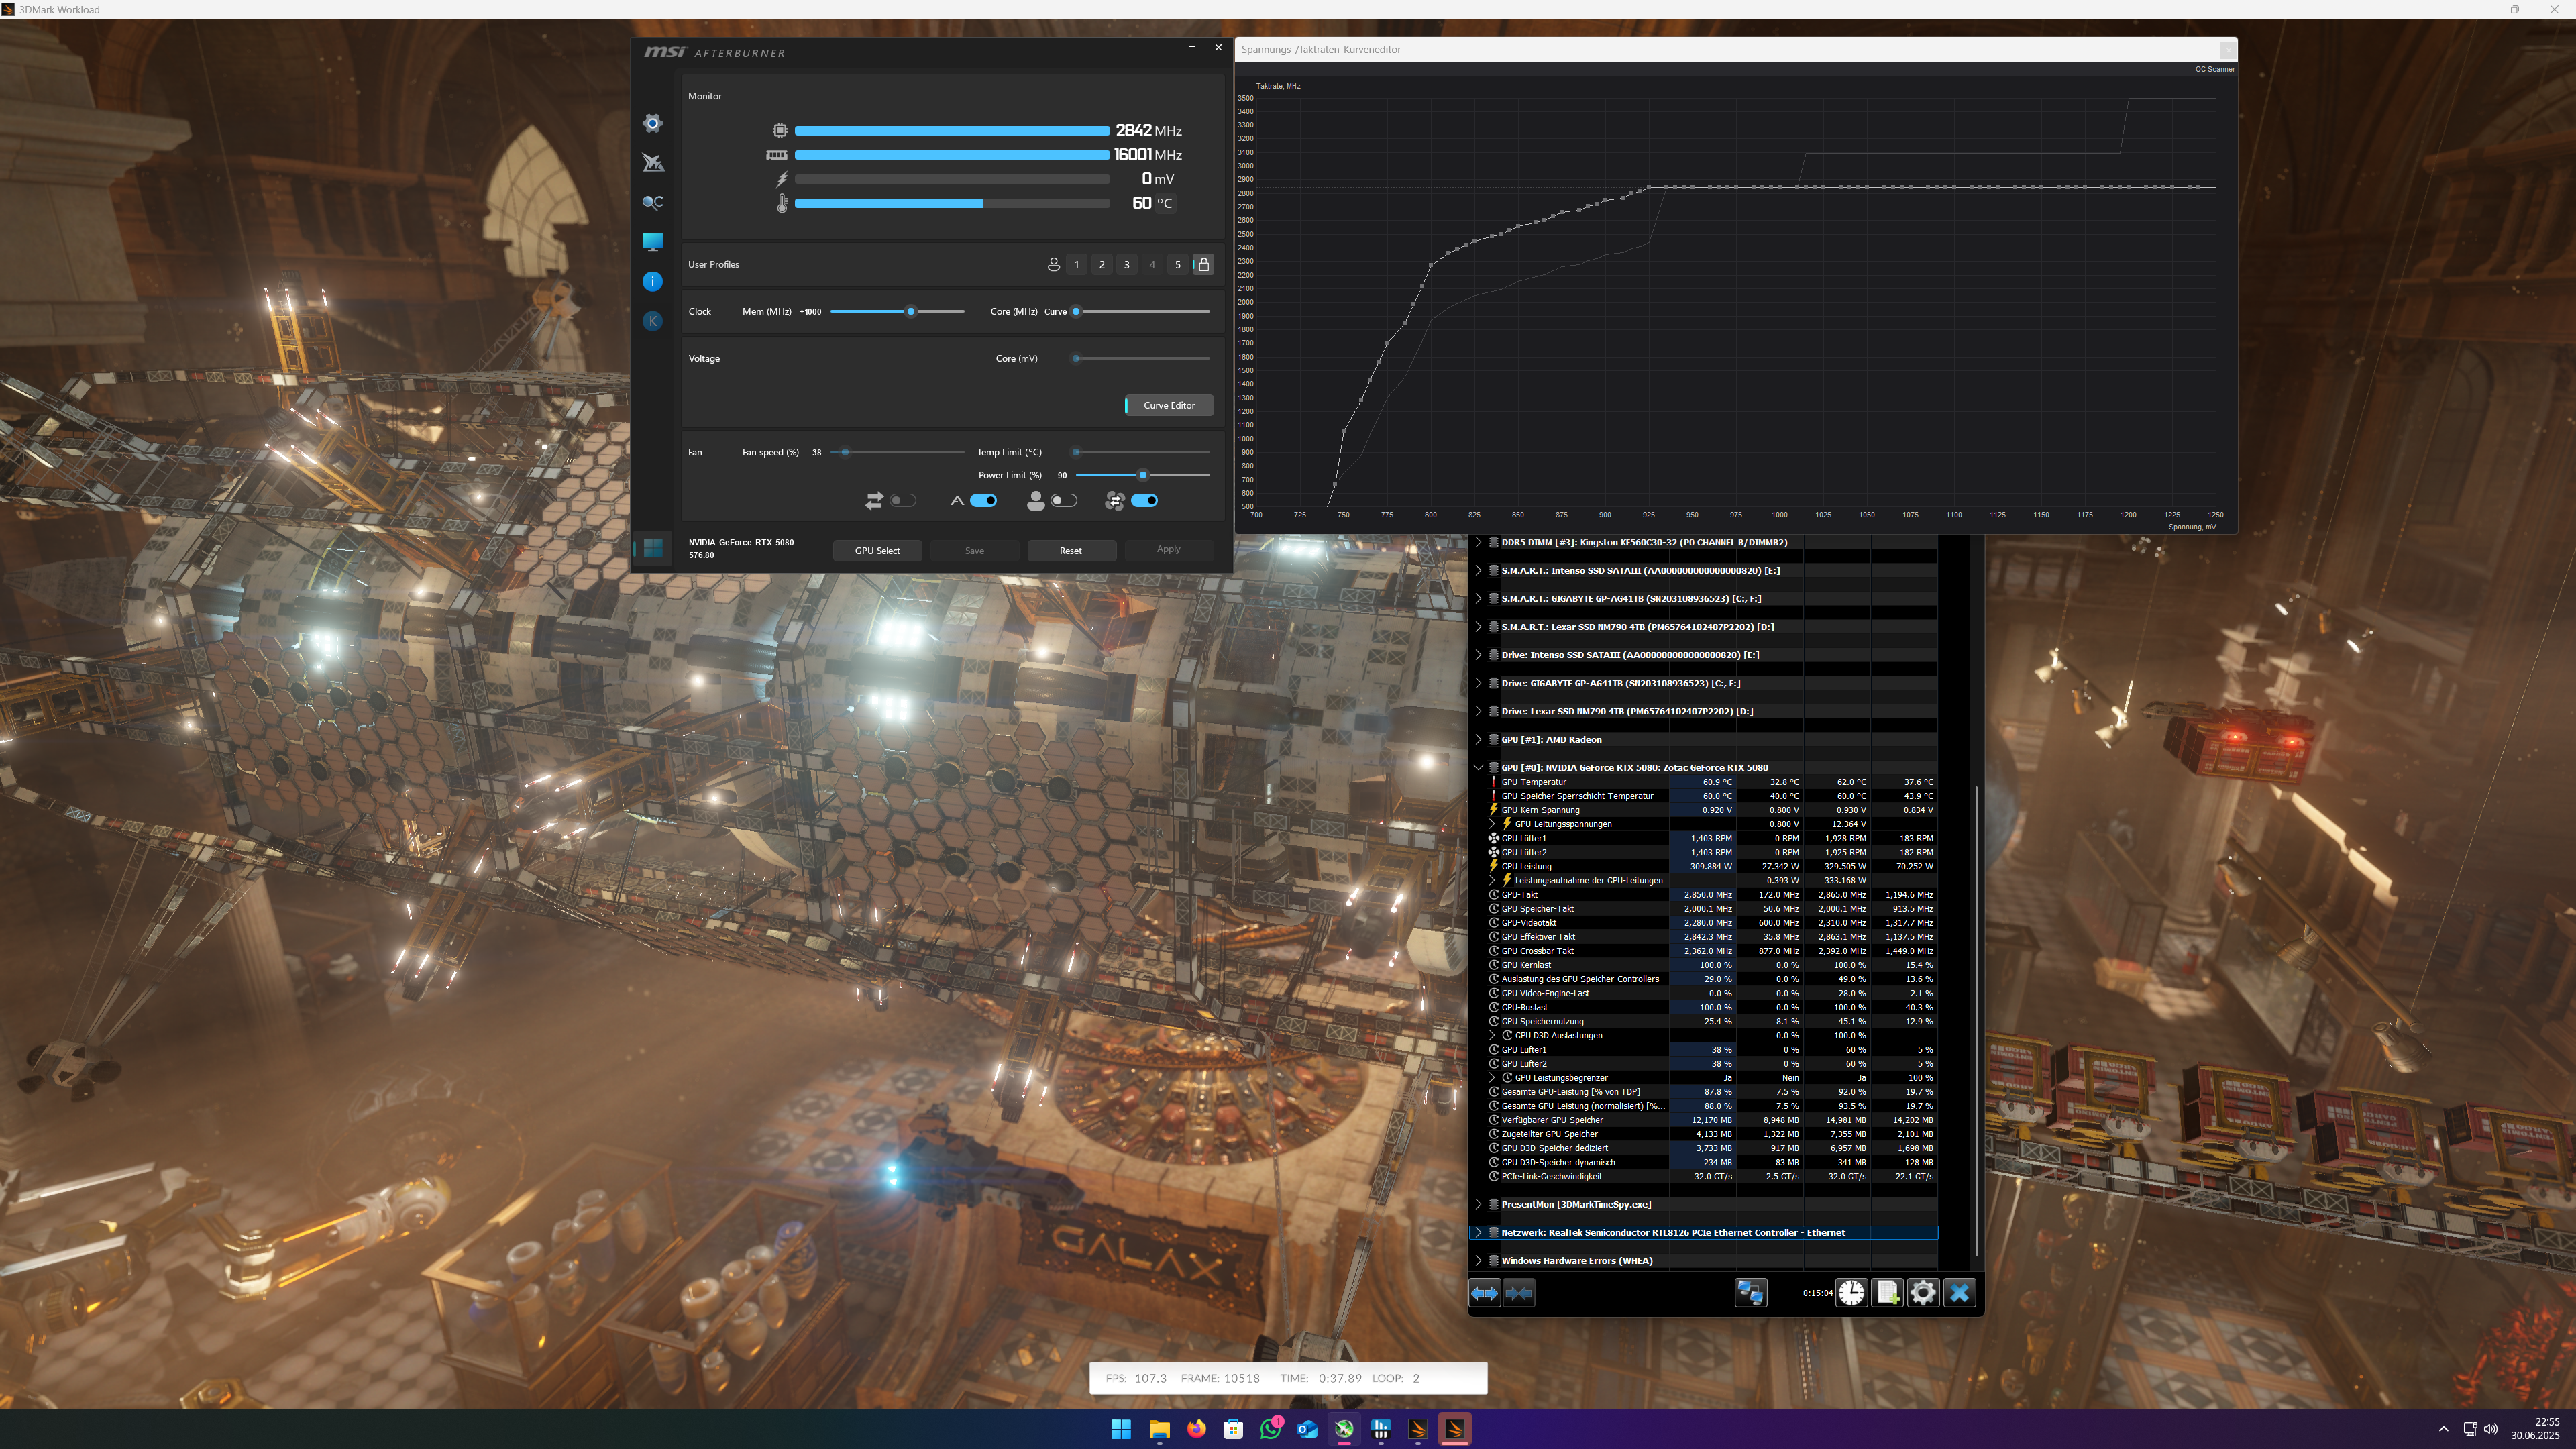Select user profile slot 2
The height and width of the screenshot is (1449, 2576).
pos(1102,265)
